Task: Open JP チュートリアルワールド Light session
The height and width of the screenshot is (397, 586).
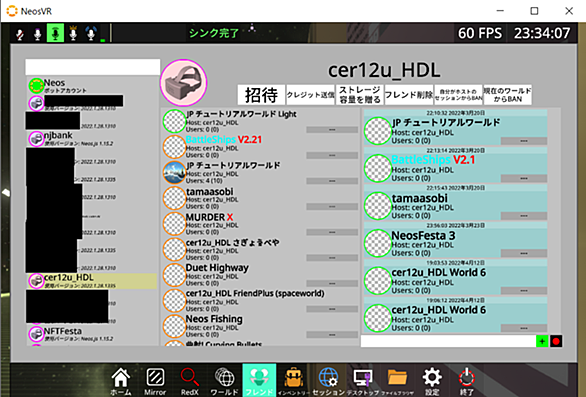Action: pyautogui.click(x=260, y=121)
